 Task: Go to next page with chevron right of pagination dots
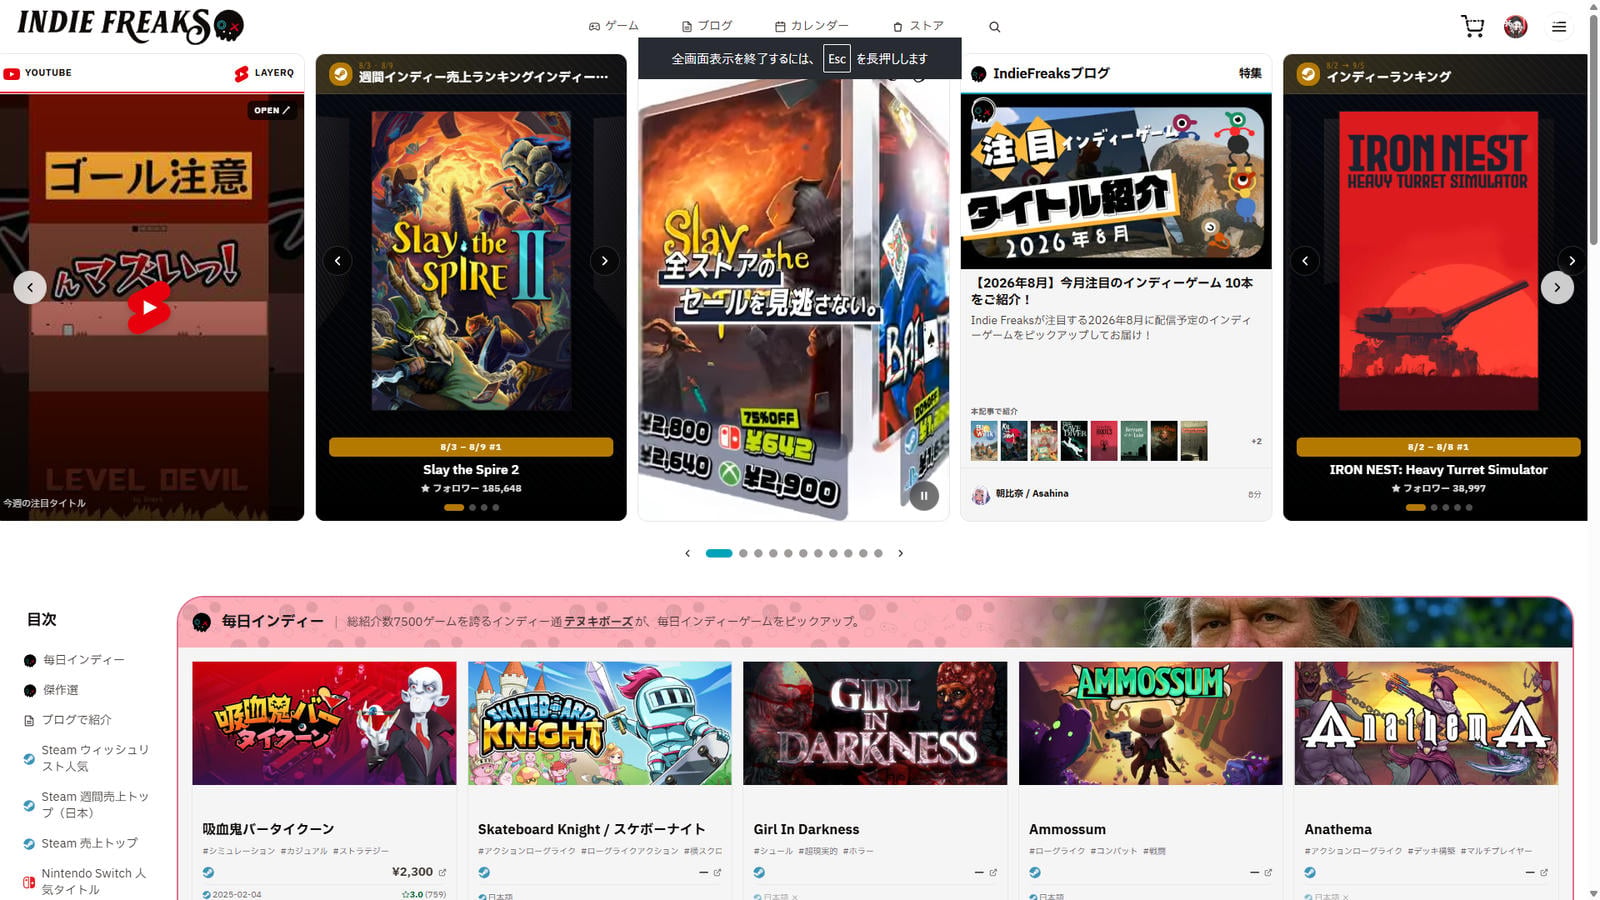click(900, 553)
